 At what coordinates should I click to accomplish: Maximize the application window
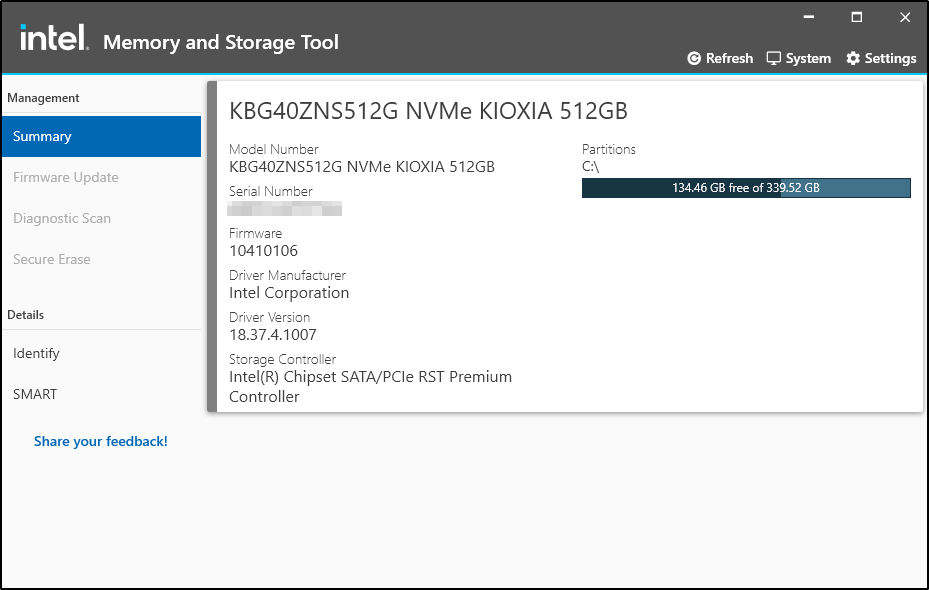(857, 17)
